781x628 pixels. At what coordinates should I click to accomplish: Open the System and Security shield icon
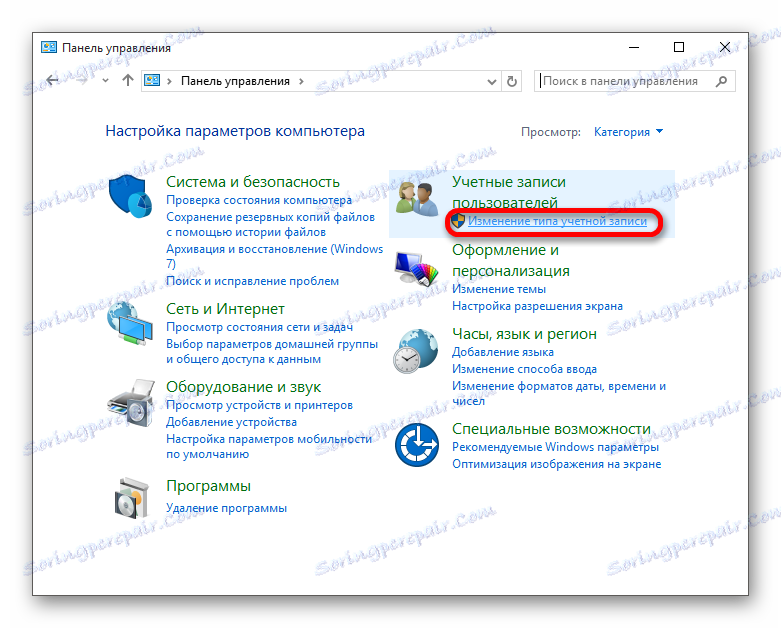coord(130,196)
